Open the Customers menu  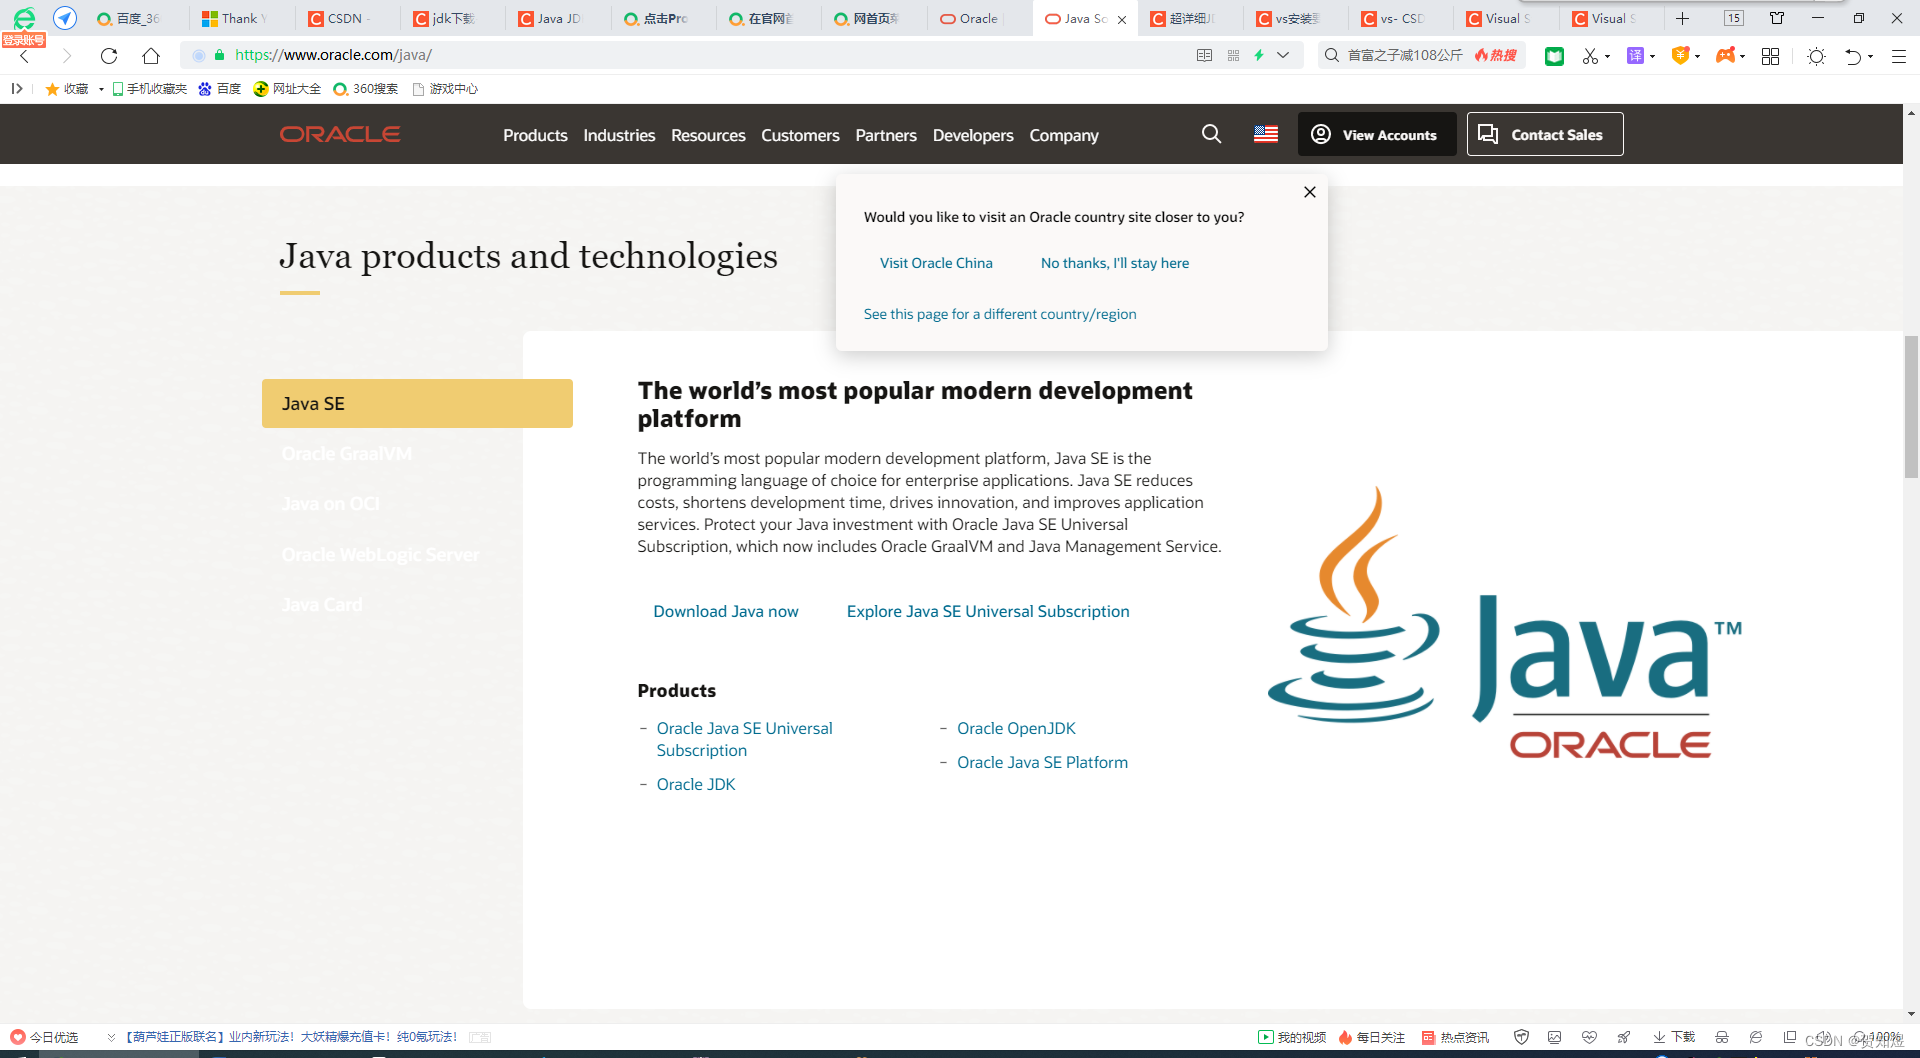point(800,135)
